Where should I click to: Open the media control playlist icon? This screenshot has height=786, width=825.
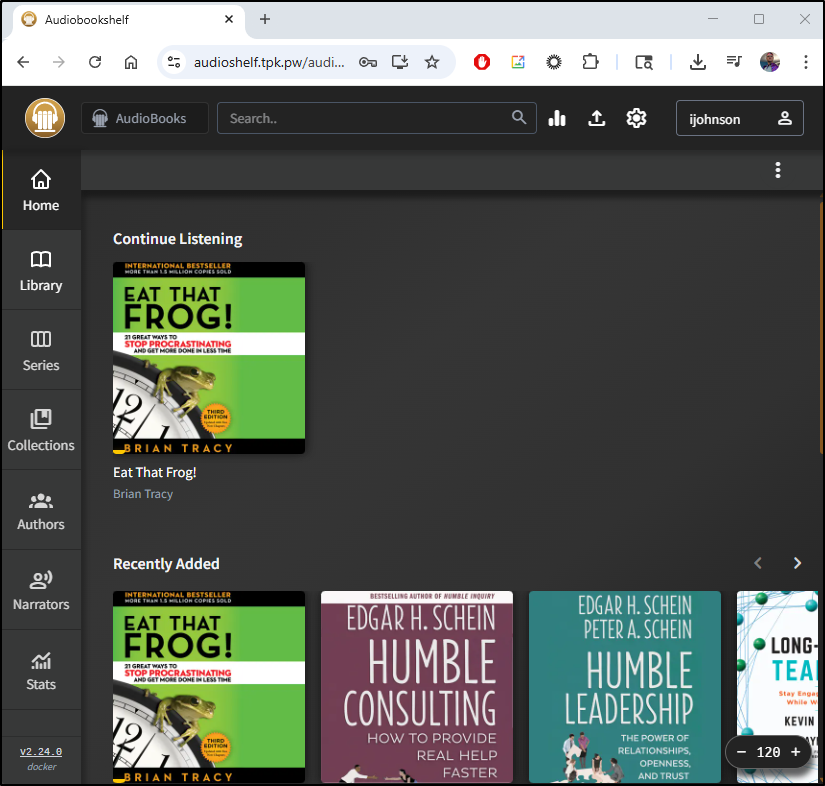coord(734,62)
